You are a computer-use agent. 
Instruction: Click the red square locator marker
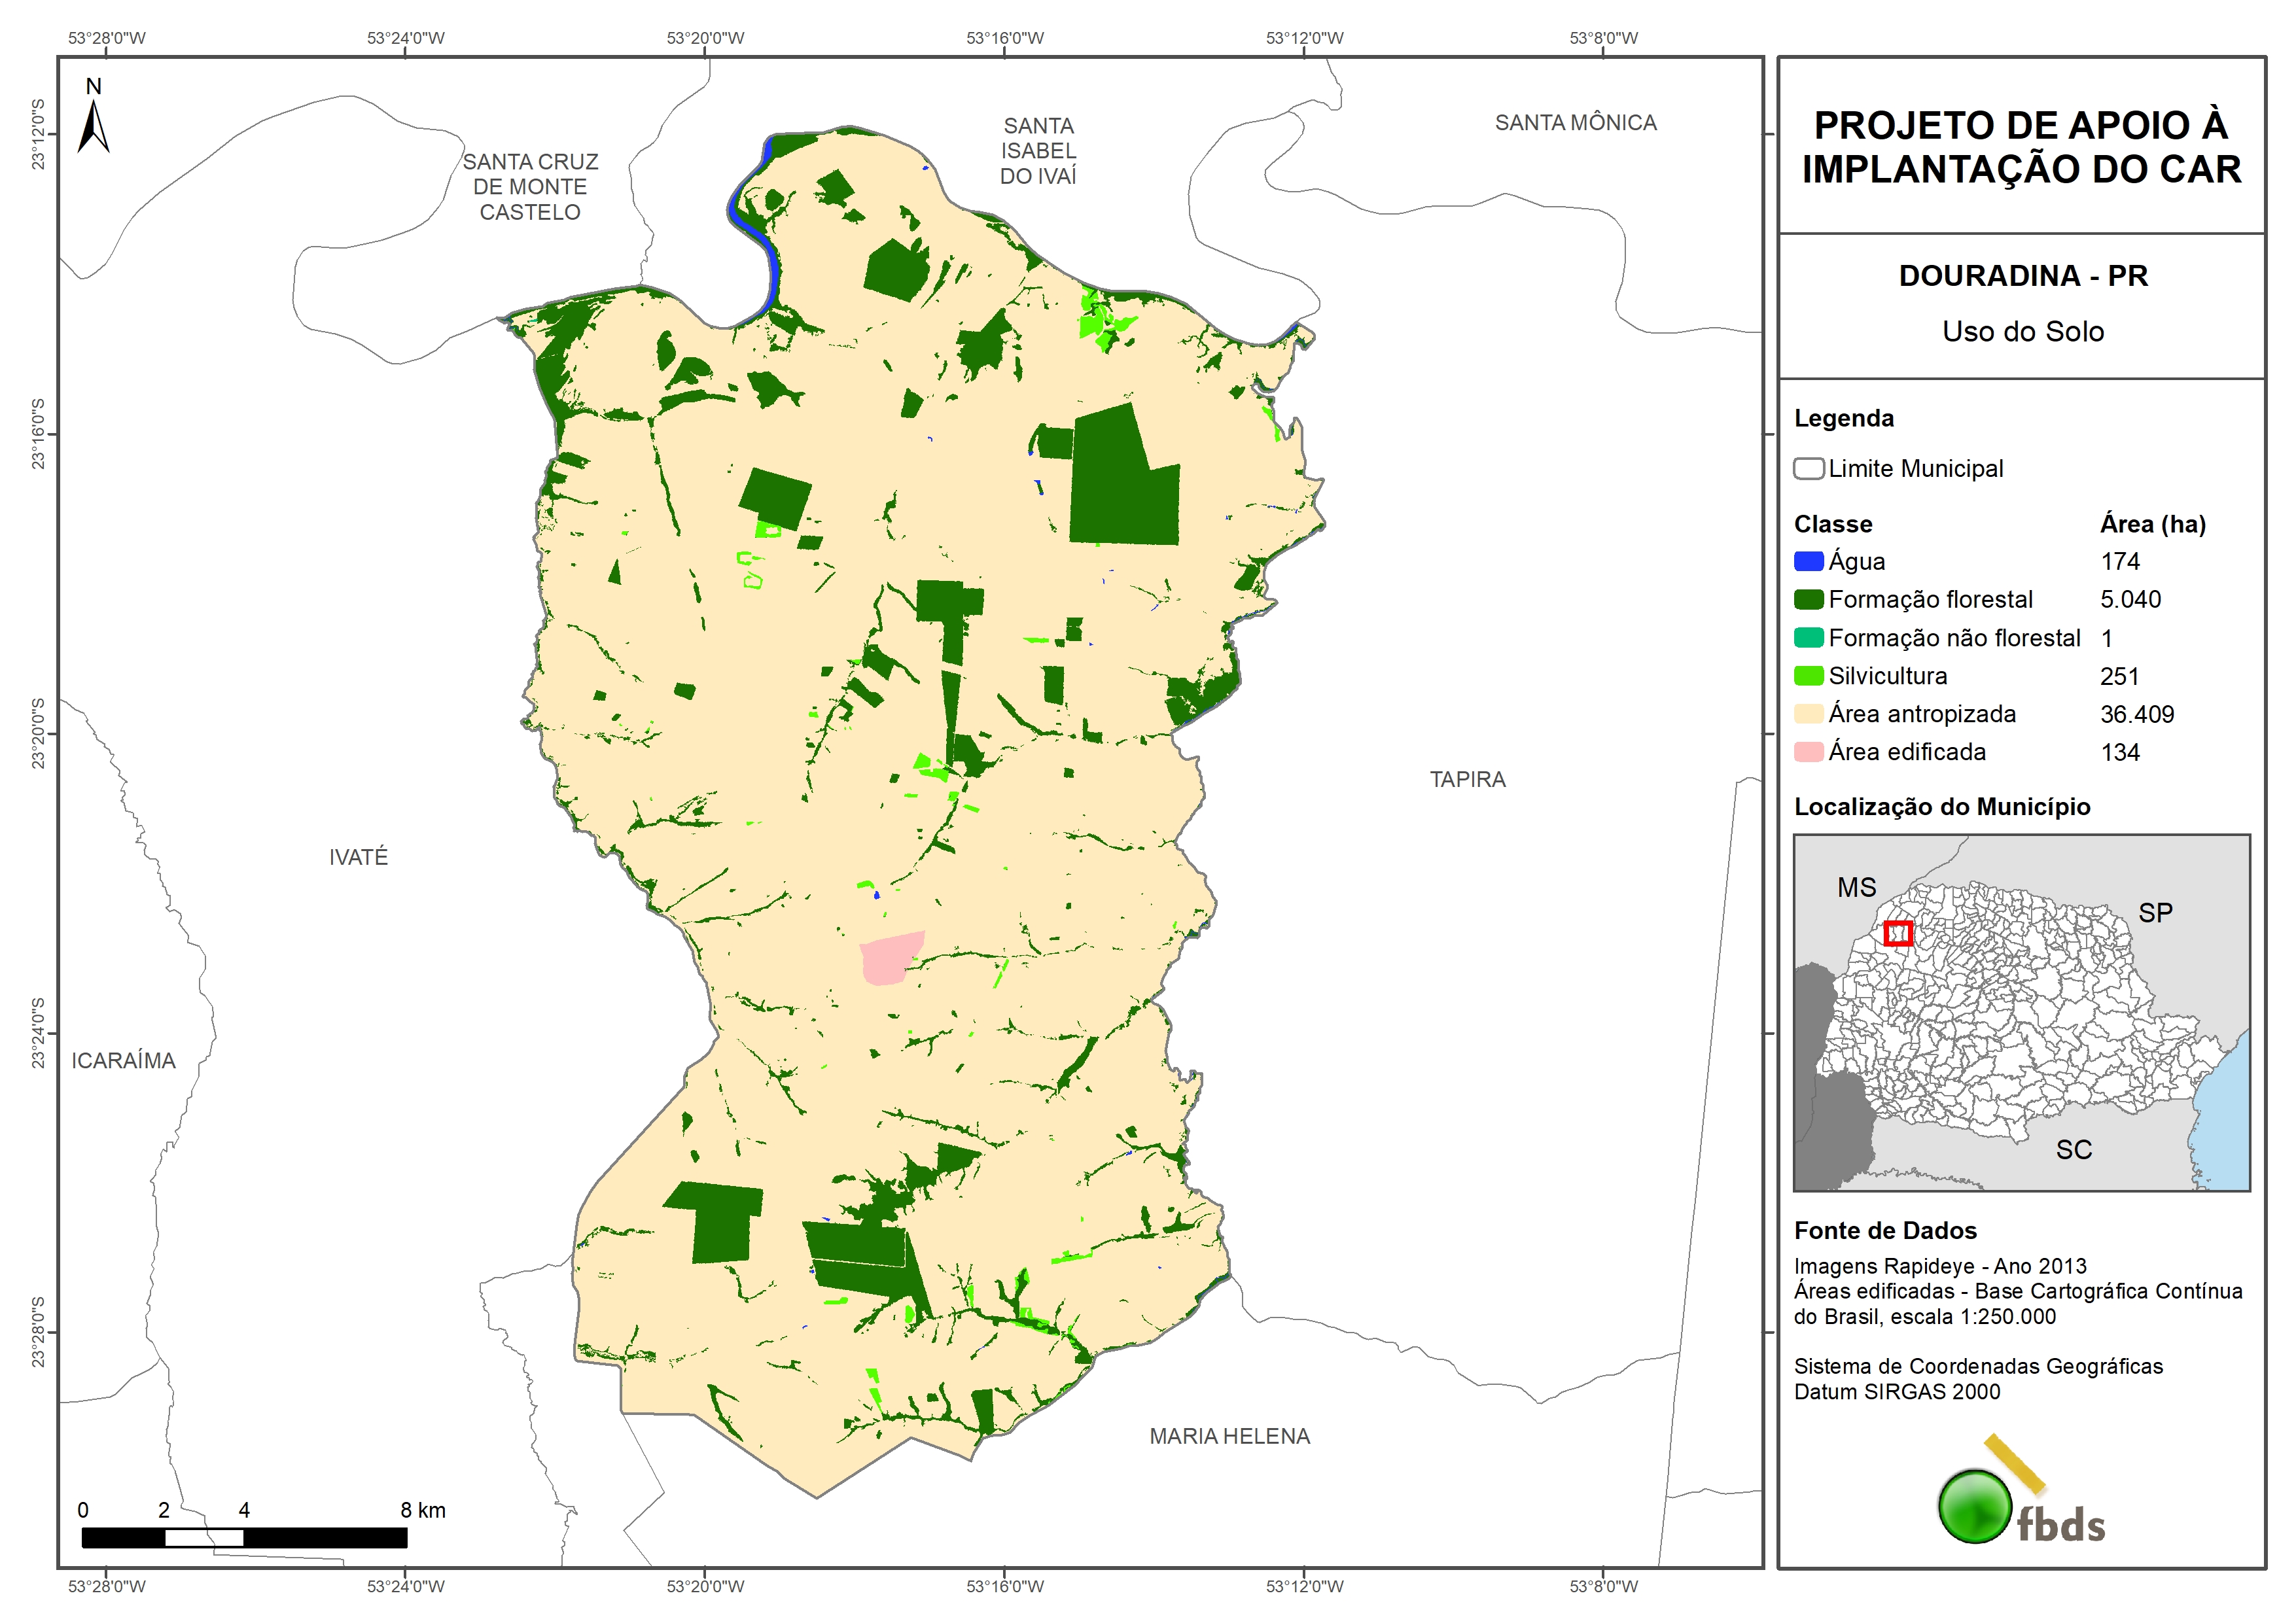click(1897, 933)
